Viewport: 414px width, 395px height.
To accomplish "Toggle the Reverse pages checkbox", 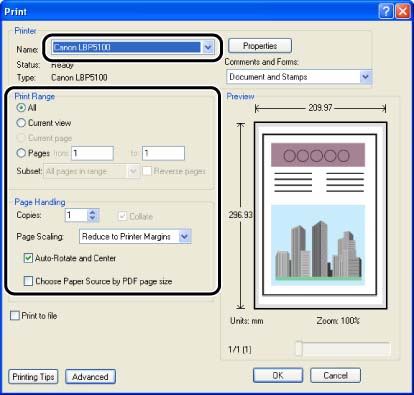I will 147,171.
